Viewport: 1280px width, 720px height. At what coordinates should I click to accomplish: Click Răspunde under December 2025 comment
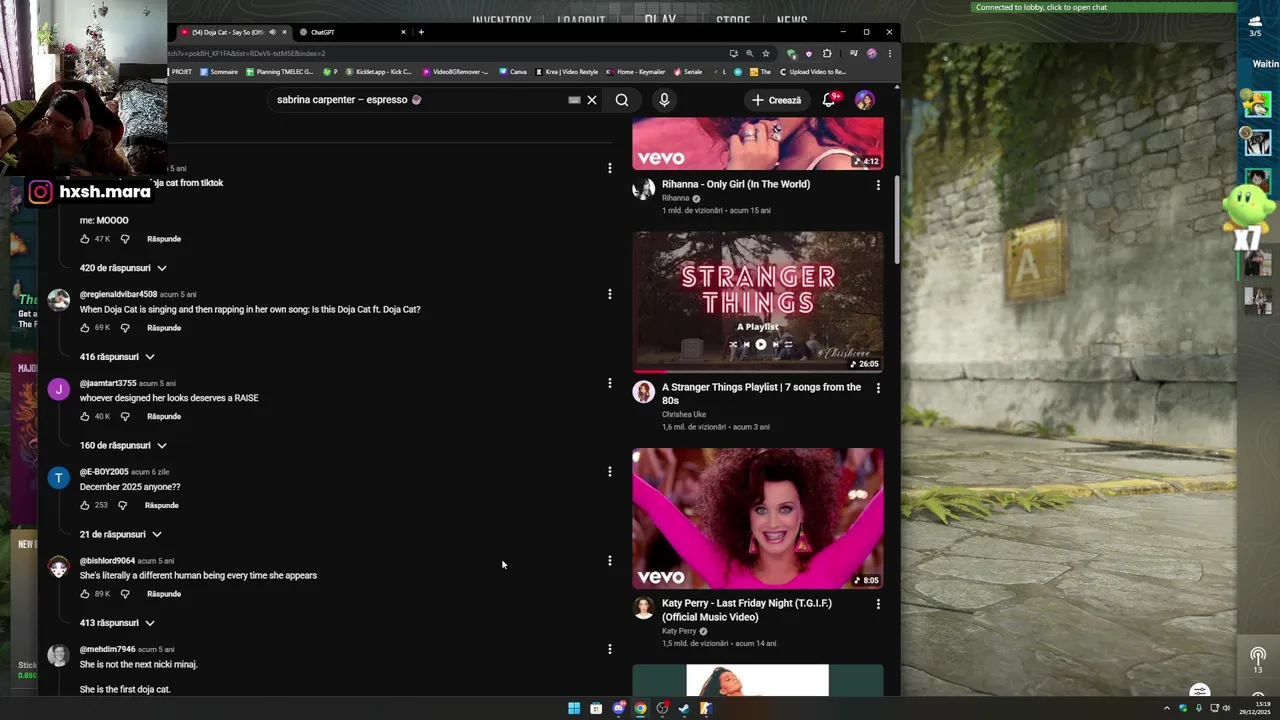[162, 505]
